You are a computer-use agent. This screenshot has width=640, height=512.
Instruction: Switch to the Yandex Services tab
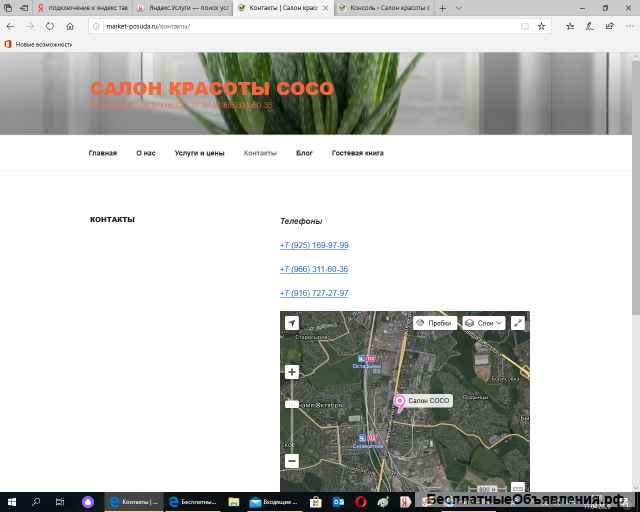pos(182,8)
